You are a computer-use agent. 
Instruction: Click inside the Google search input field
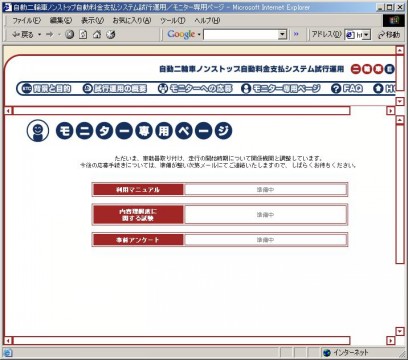[x=241, y=34]
